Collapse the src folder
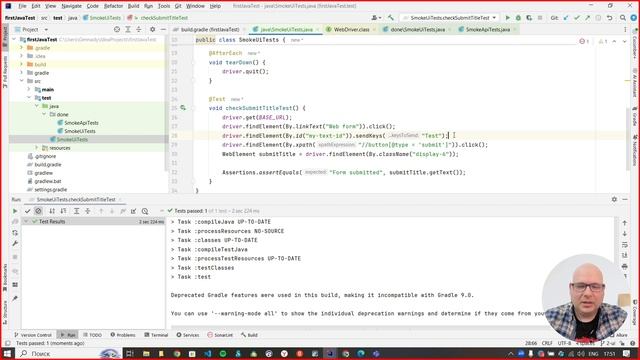This screenshot has width=640, height=360. 22,81
